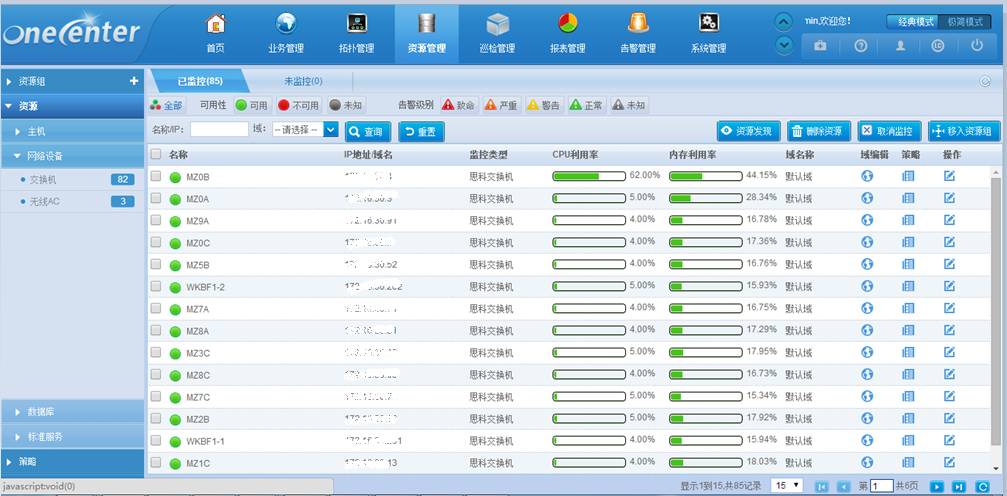Click the 查询 search button
1007x496 pixels.
[x=367, y=131]
